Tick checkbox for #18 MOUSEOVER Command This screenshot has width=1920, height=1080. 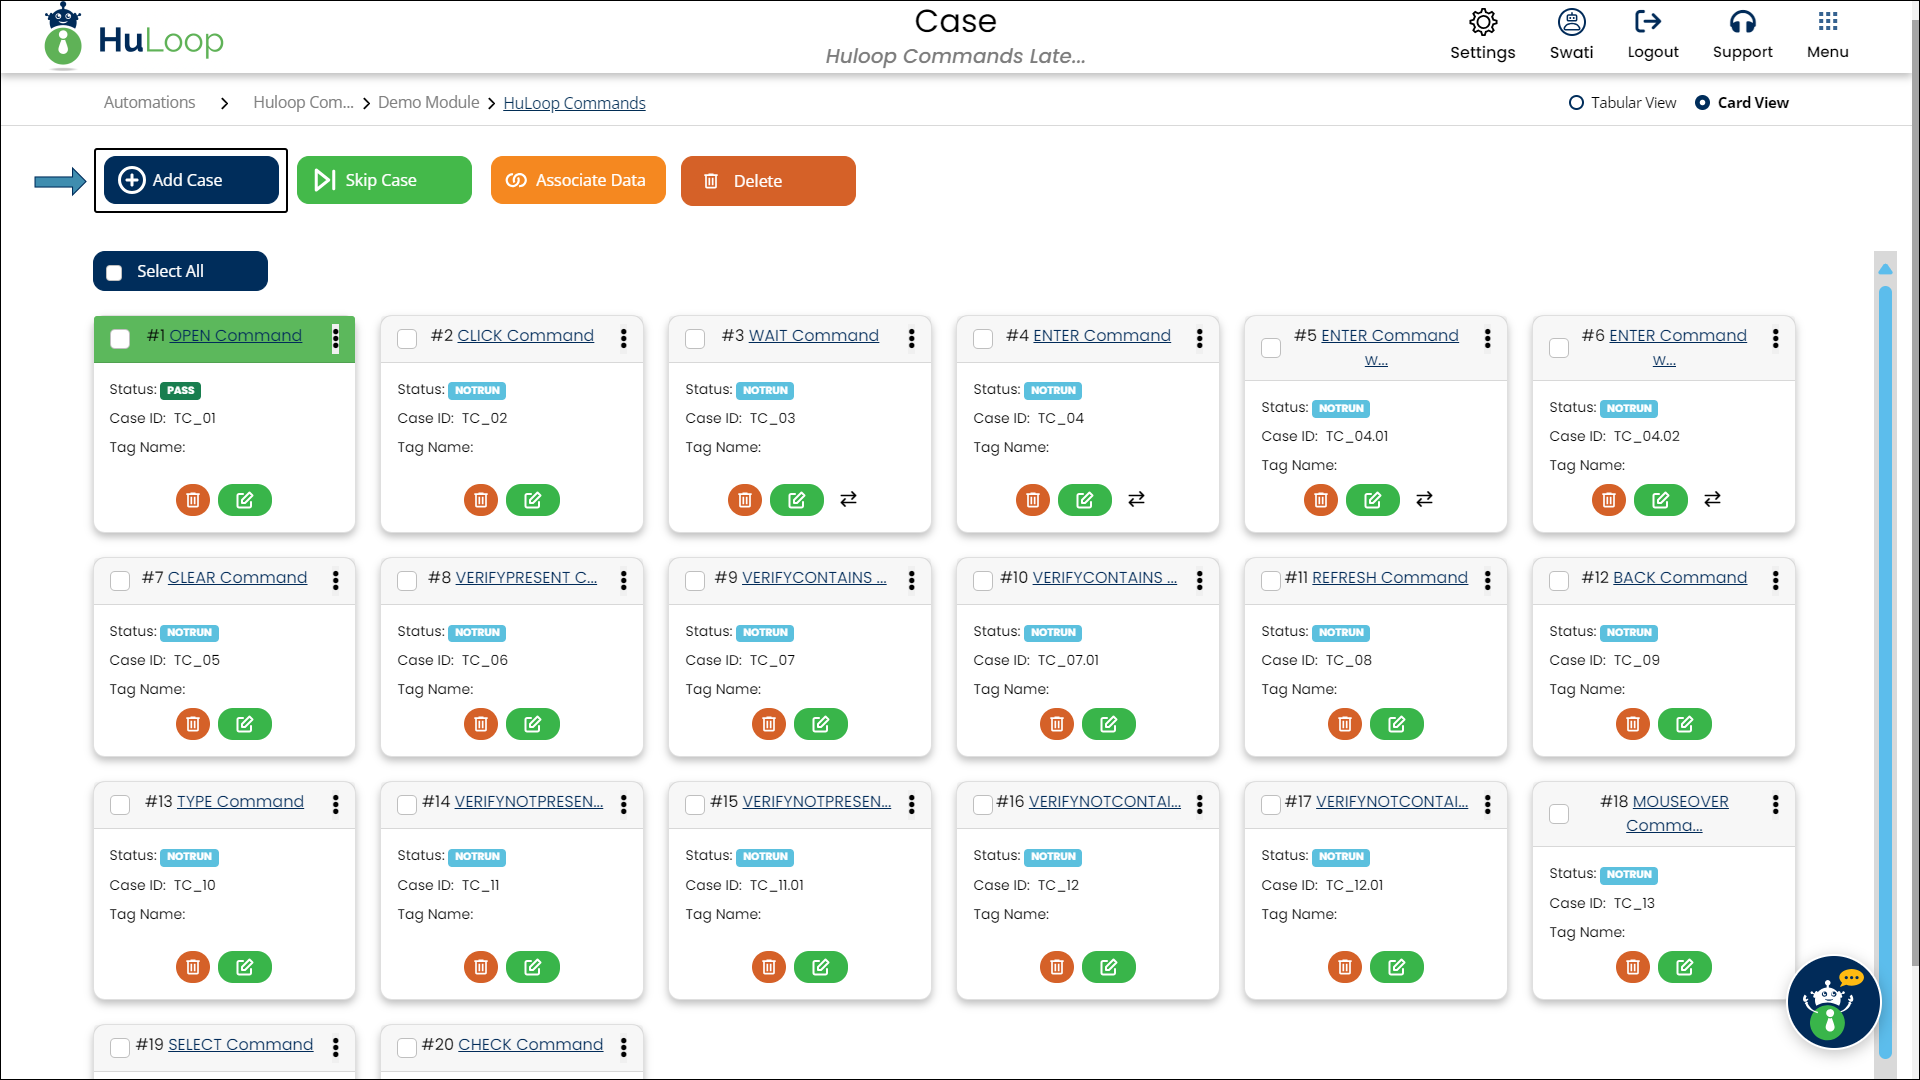point(1559,814)
